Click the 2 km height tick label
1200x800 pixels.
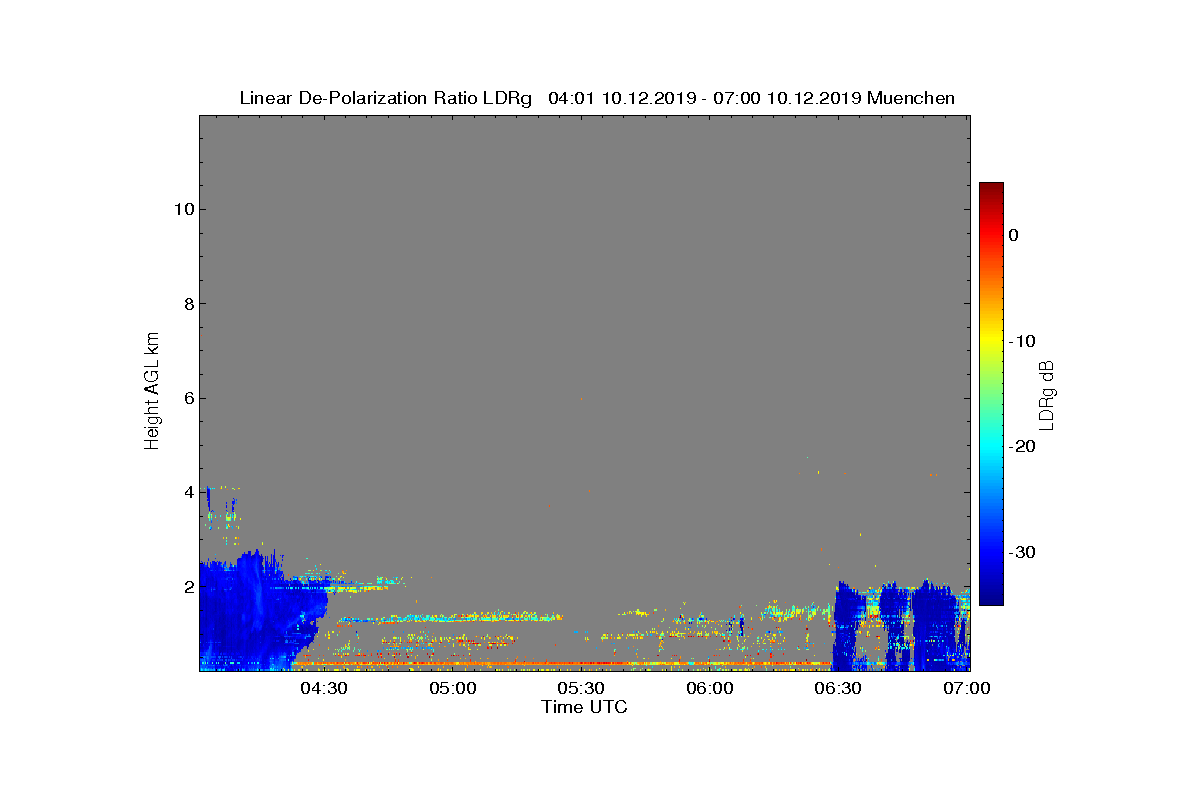pos(187,587)
